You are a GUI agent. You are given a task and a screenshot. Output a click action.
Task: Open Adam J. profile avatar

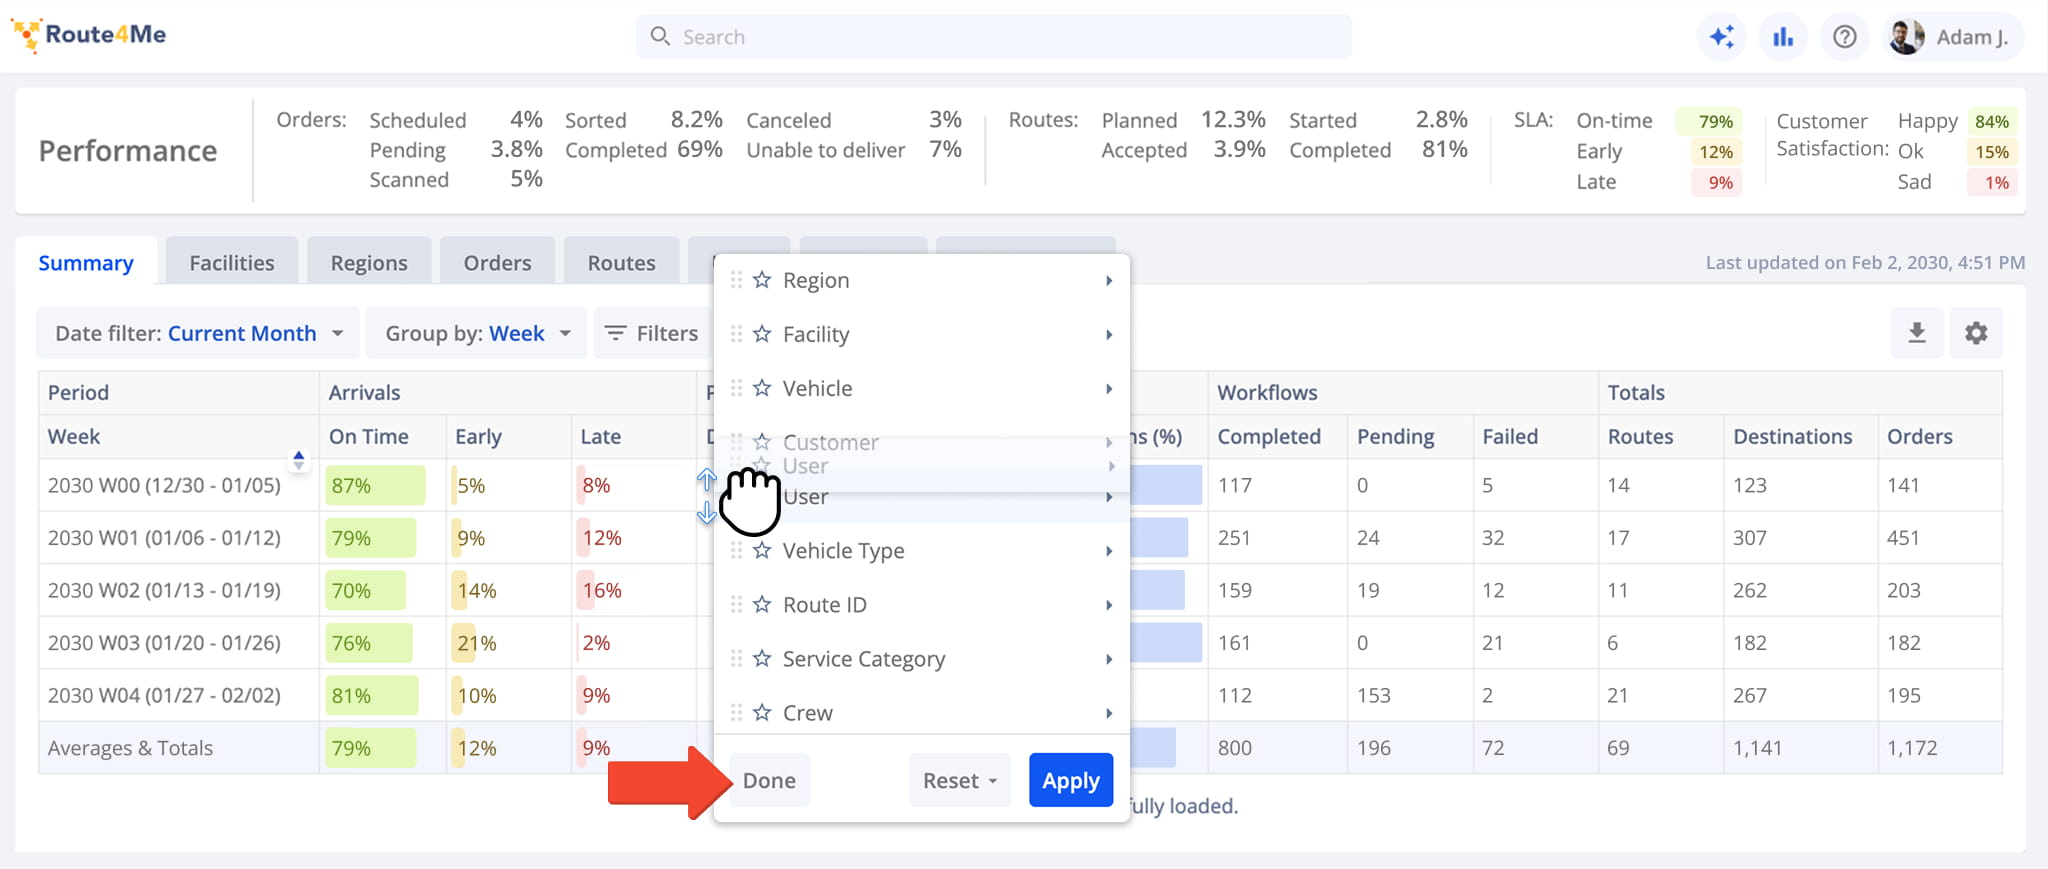(1907, 37)
